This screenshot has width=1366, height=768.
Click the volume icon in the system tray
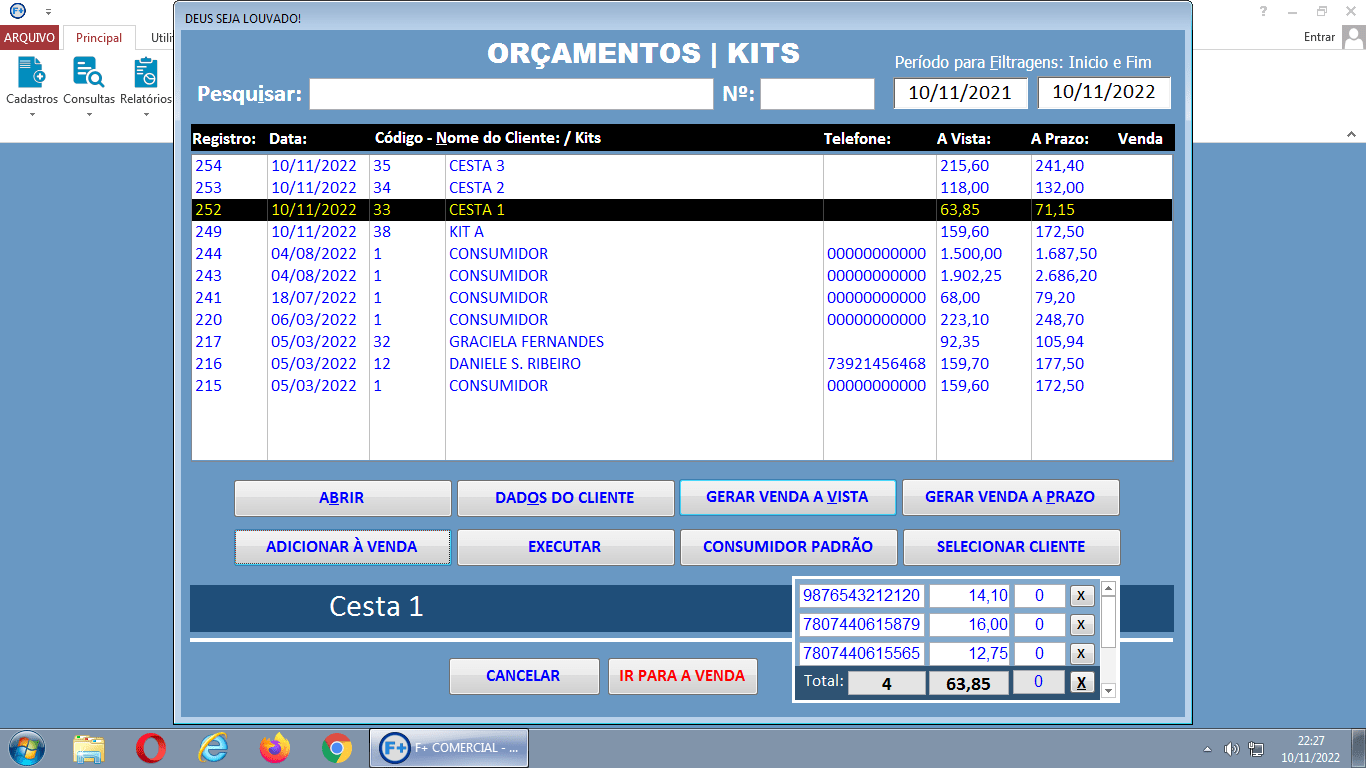point(1232,749)
